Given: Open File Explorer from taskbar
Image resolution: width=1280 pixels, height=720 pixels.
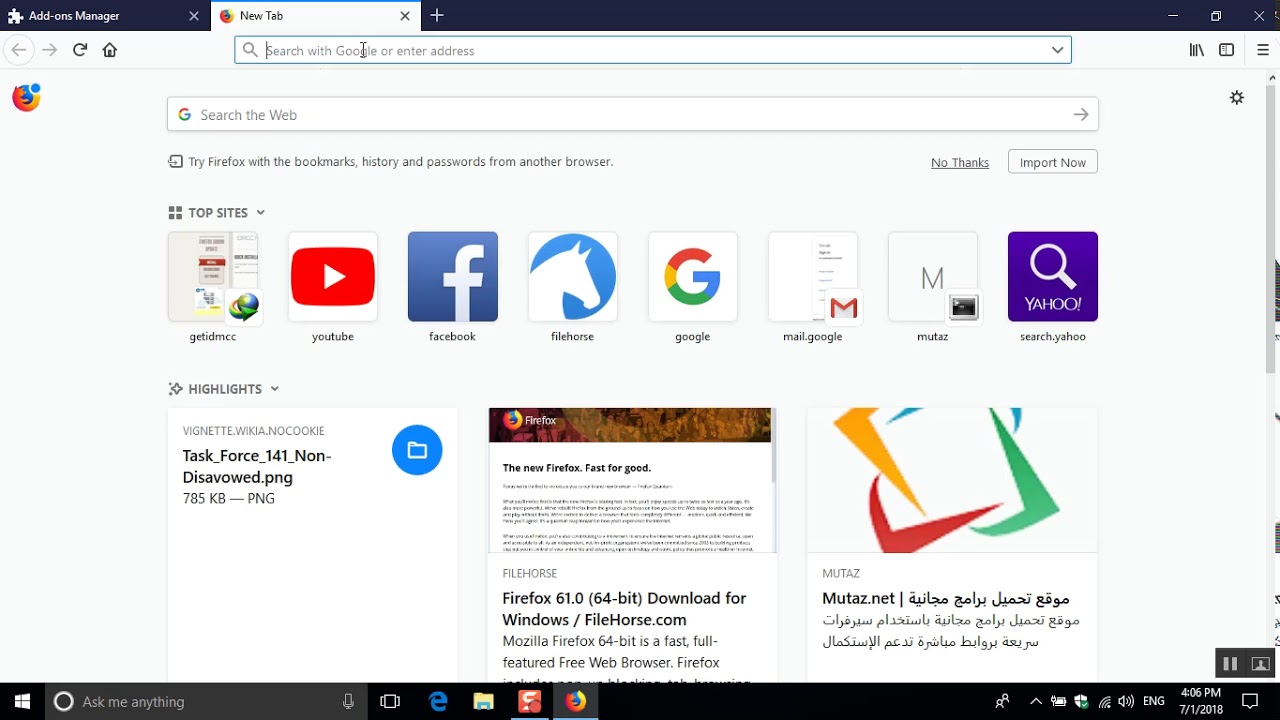Looking at the screenshot, I should click(x=484, y=701).
